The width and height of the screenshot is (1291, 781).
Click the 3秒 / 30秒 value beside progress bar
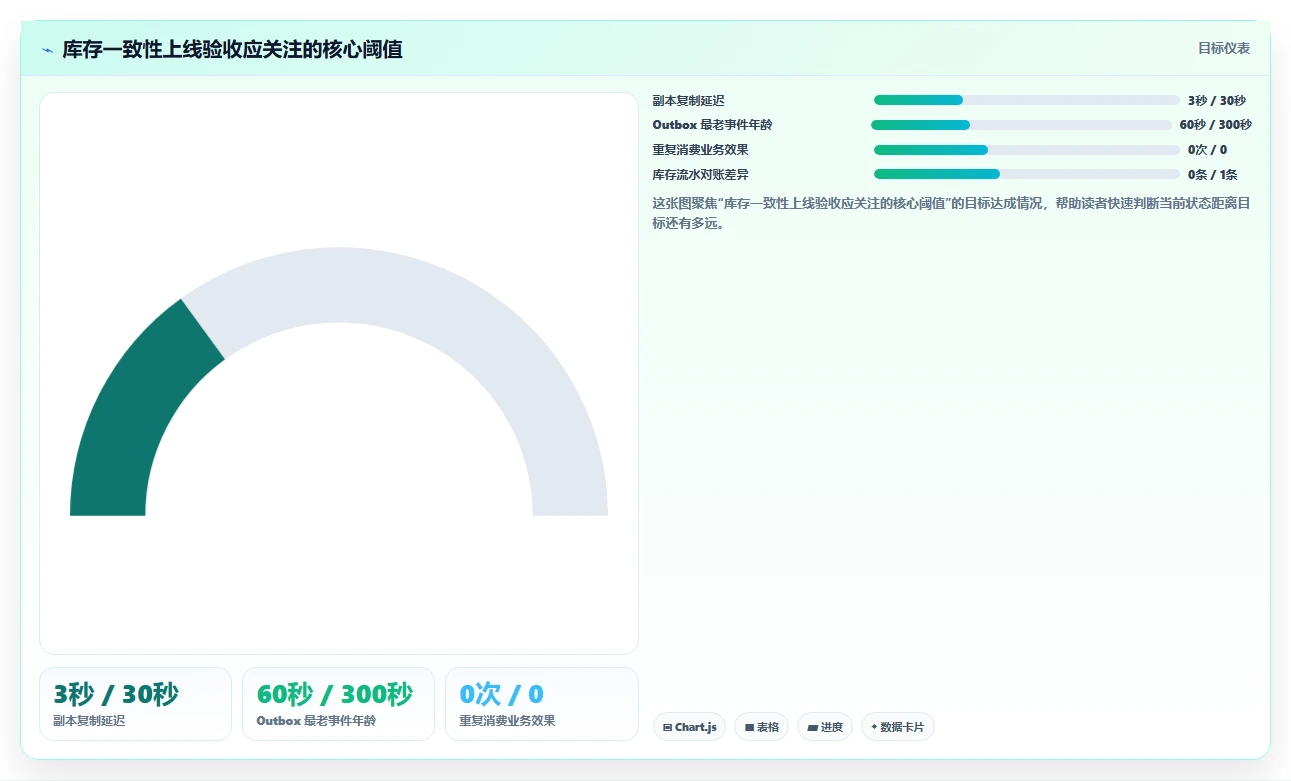point(1216,100)
